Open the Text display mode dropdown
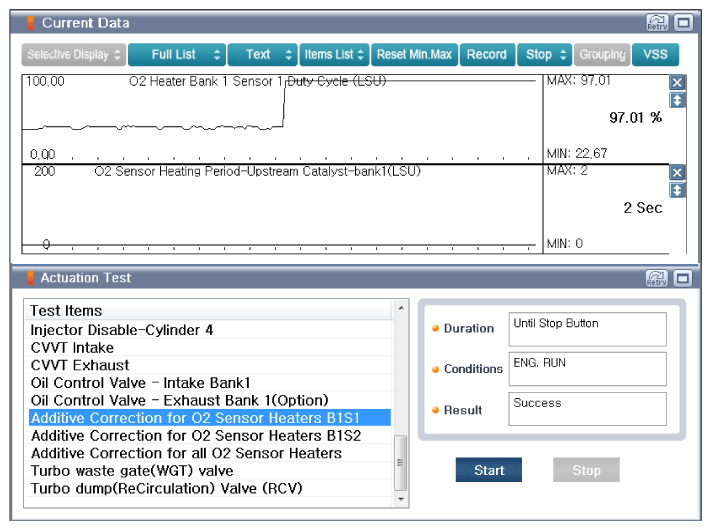 [262, 55]
